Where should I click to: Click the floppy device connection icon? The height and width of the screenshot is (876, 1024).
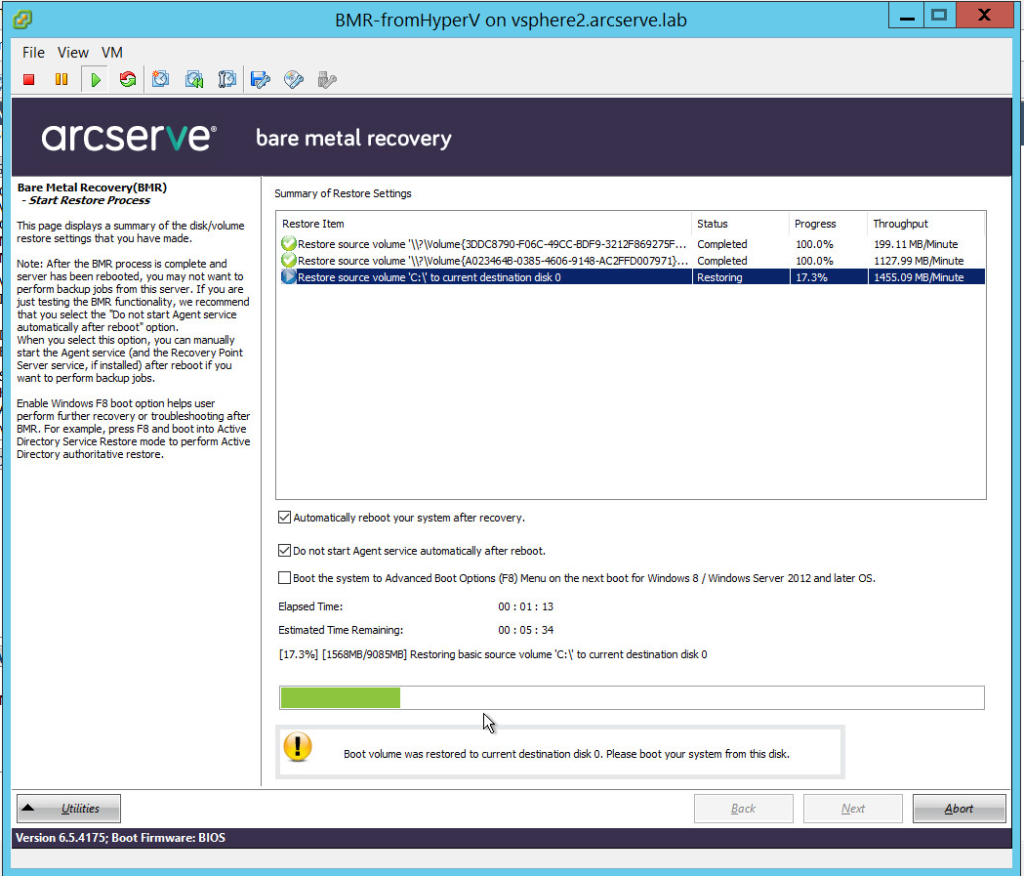click(x=261, y=80)
